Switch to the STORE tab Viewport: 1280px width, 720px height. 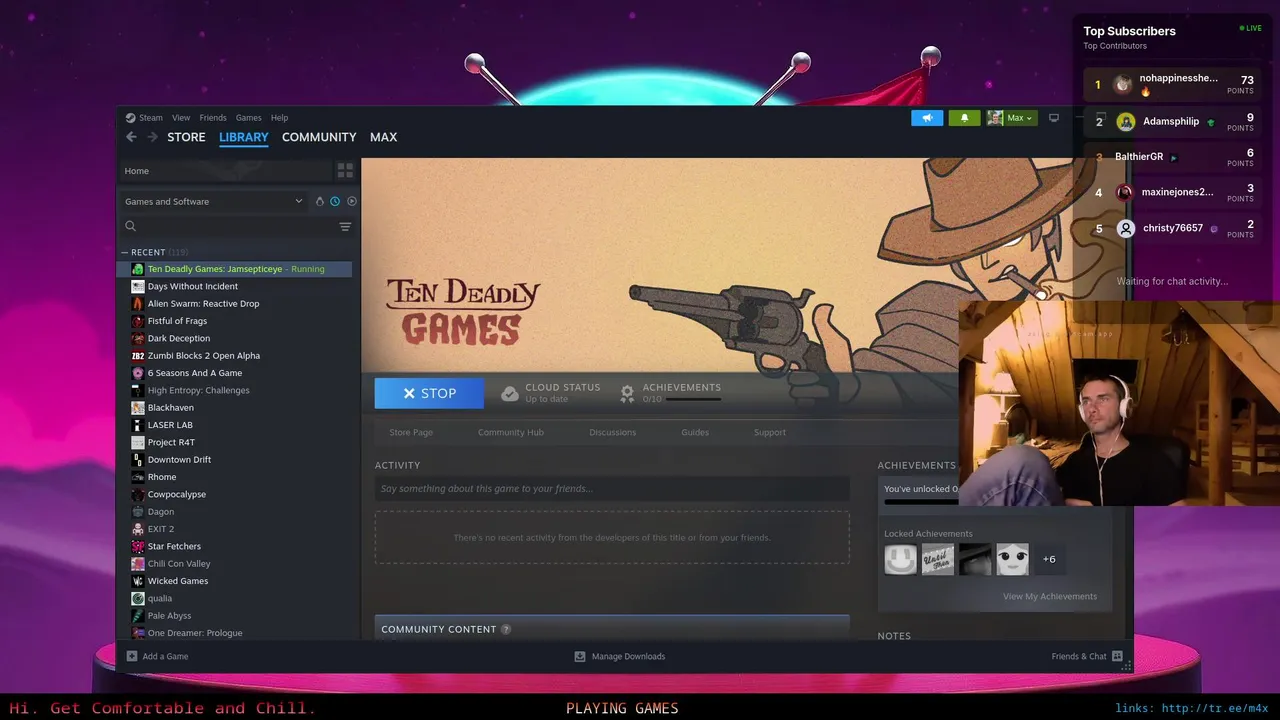186,137
